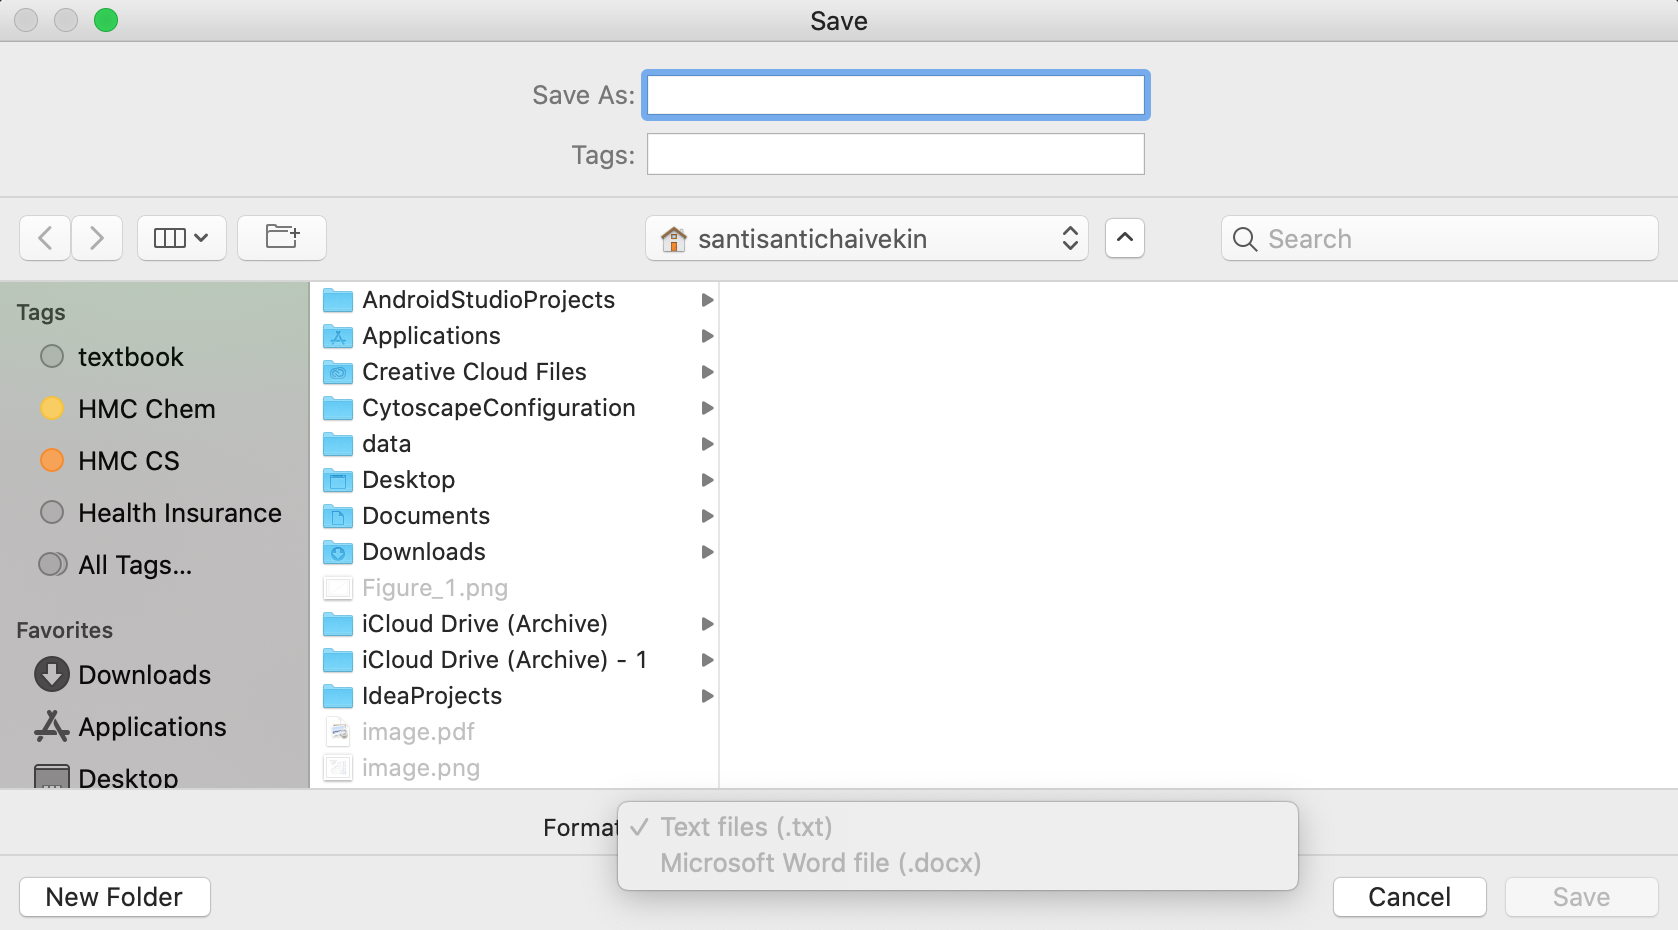Image resolution: width=1678 pixels, height=930 pixels.
Task: Expand the Documents folder disclosure arrow
Action: click(x=707, y=516)
